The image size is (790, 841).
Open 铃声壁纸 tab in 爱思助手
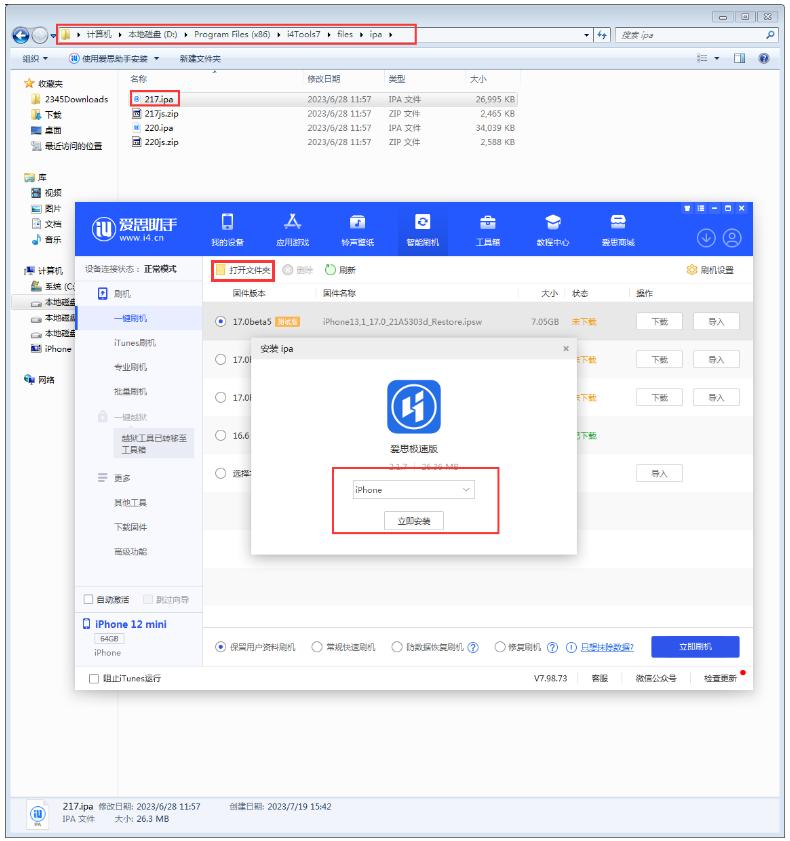(x=357, y=230)
